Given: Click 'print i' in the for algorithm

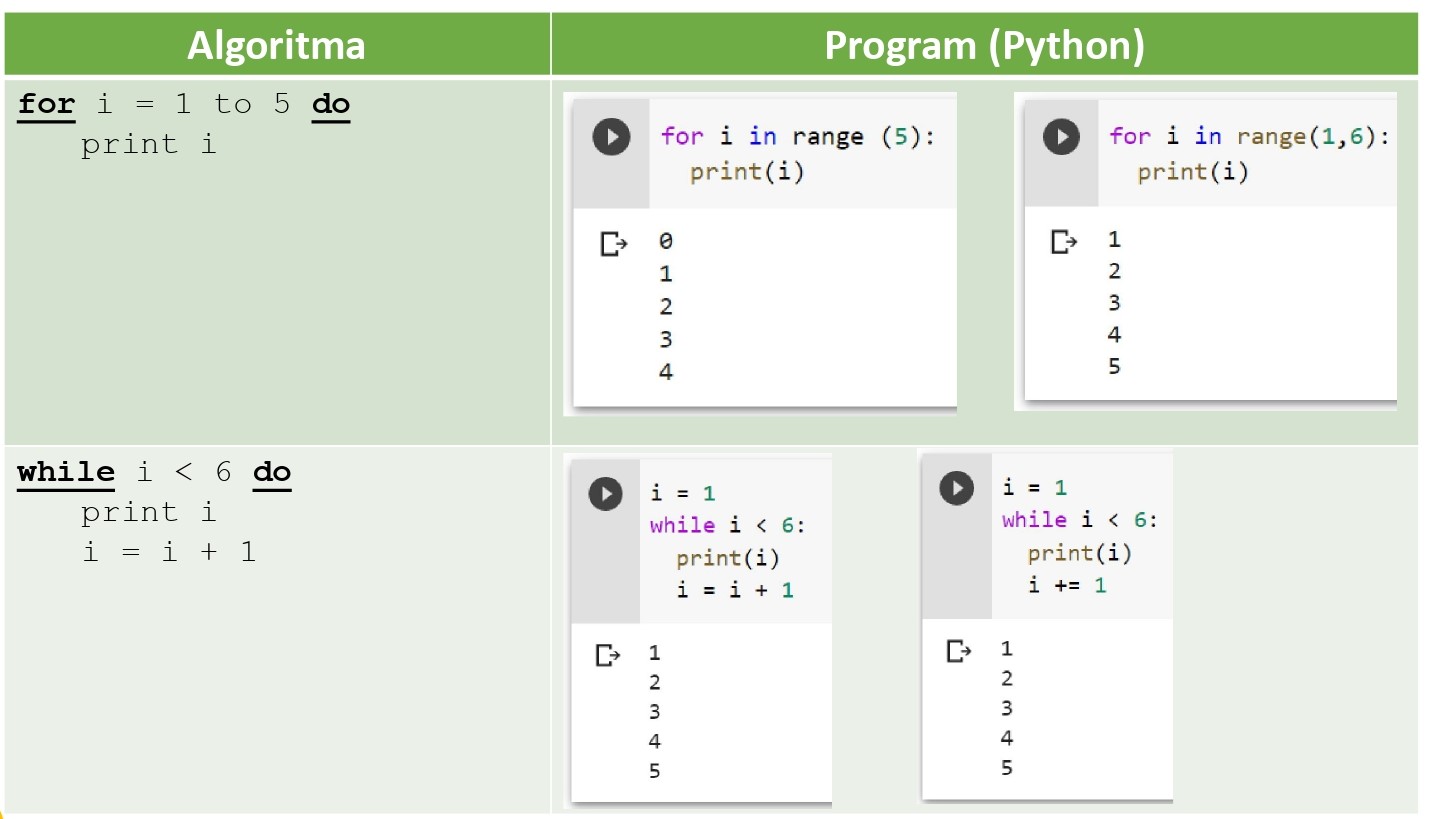Looking at the screenshot, I should coord(148,144).
